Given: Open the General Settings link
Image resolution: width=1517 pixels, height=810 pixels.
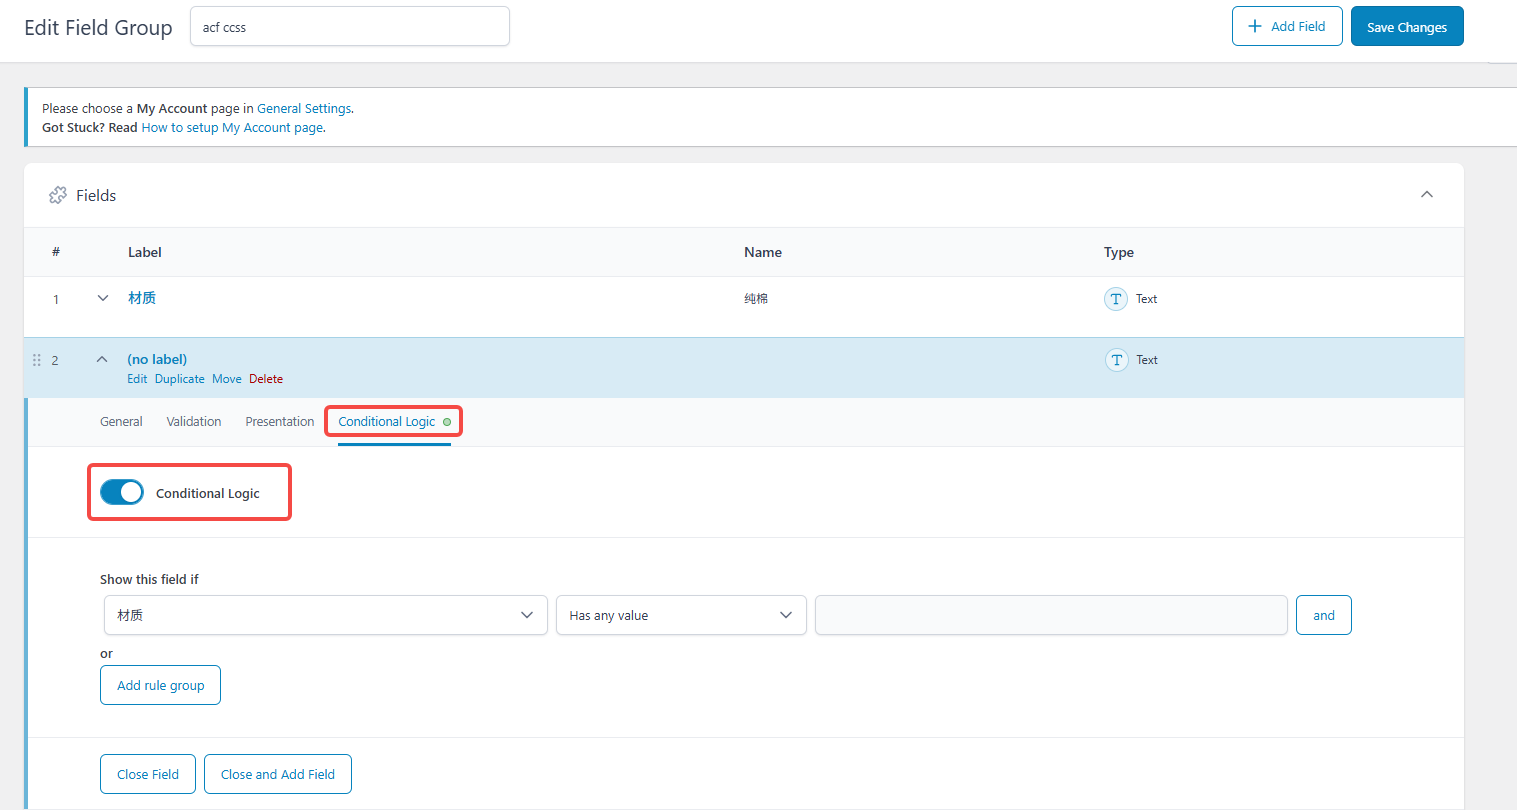Looking at the screenshot, I should [x=304, y=108].
